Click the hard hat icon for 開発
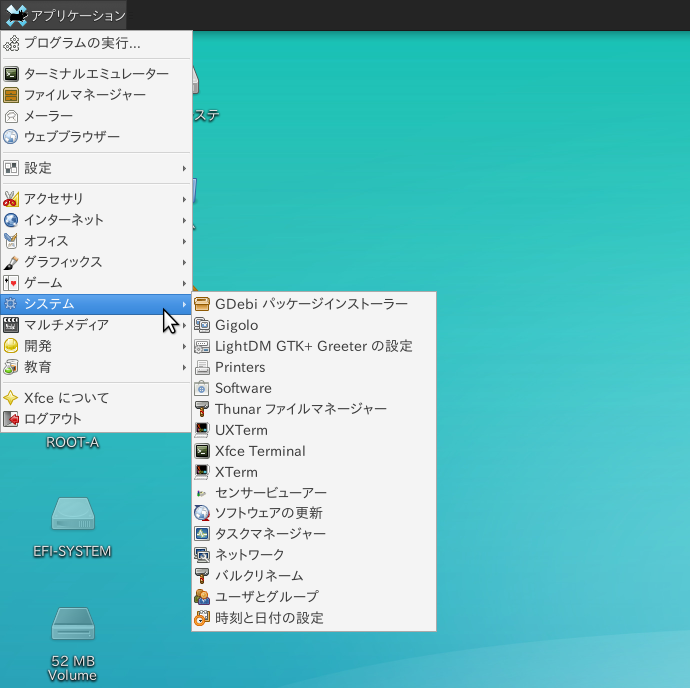The image size is (690, 688). pyautogui.click(x=11, y=346)
